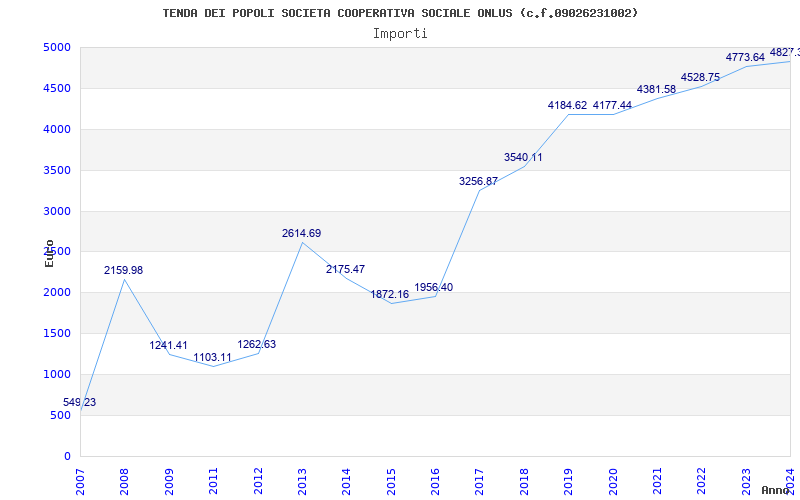Click the 1956.40 data label
Screen dimensions: 800x500
point(434,288)
